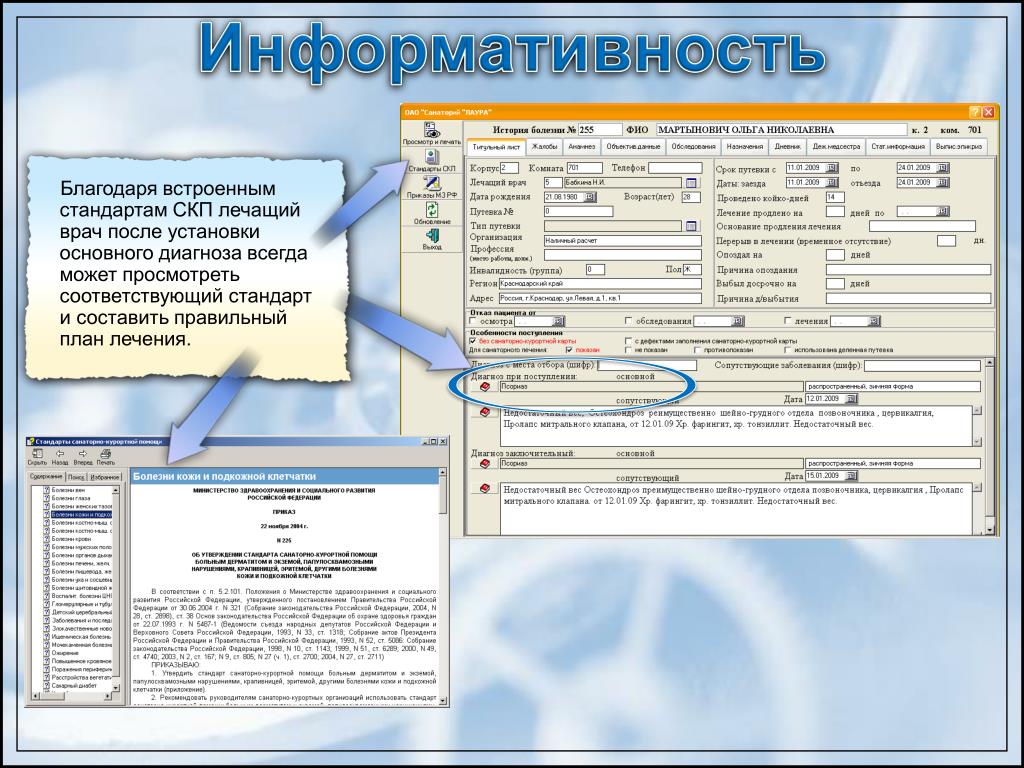1024x768 pixels.
Task: Click the standards document vertical scrollbar thumb
Action: click(x=443, y=495)
